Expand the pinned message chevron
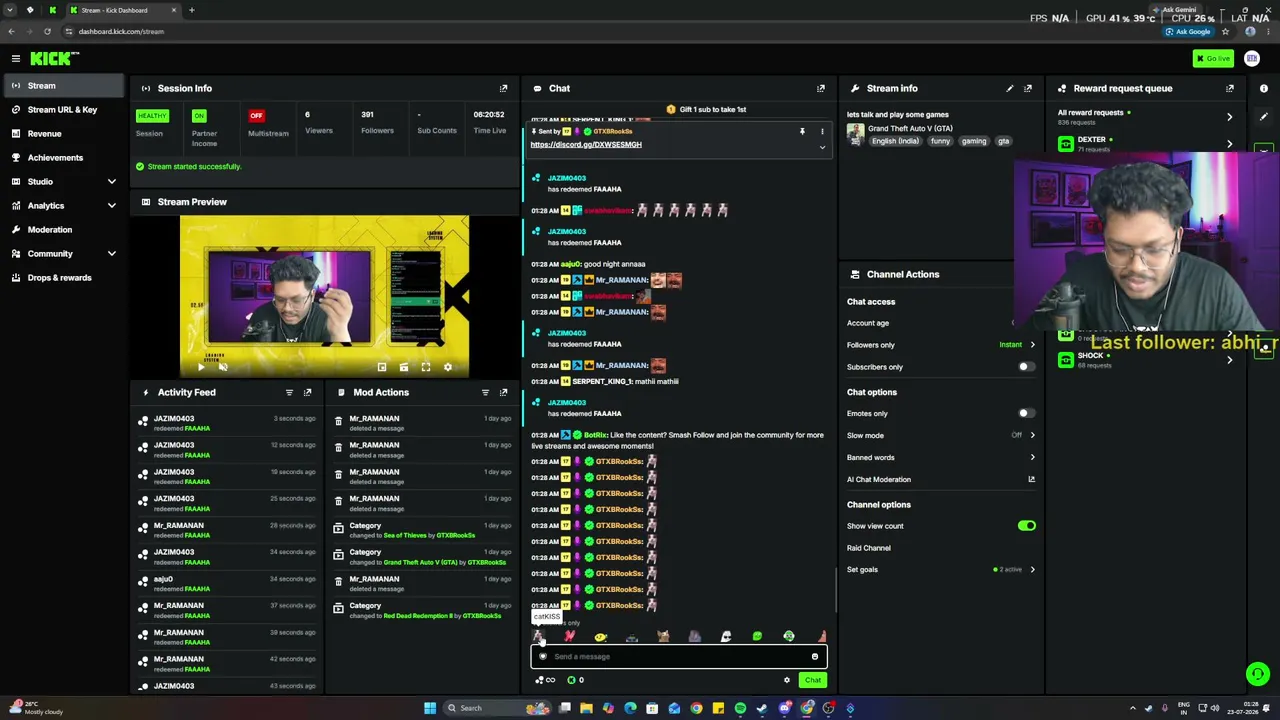This screenshot has height=720, width=1280. click(x=822, y=147)
